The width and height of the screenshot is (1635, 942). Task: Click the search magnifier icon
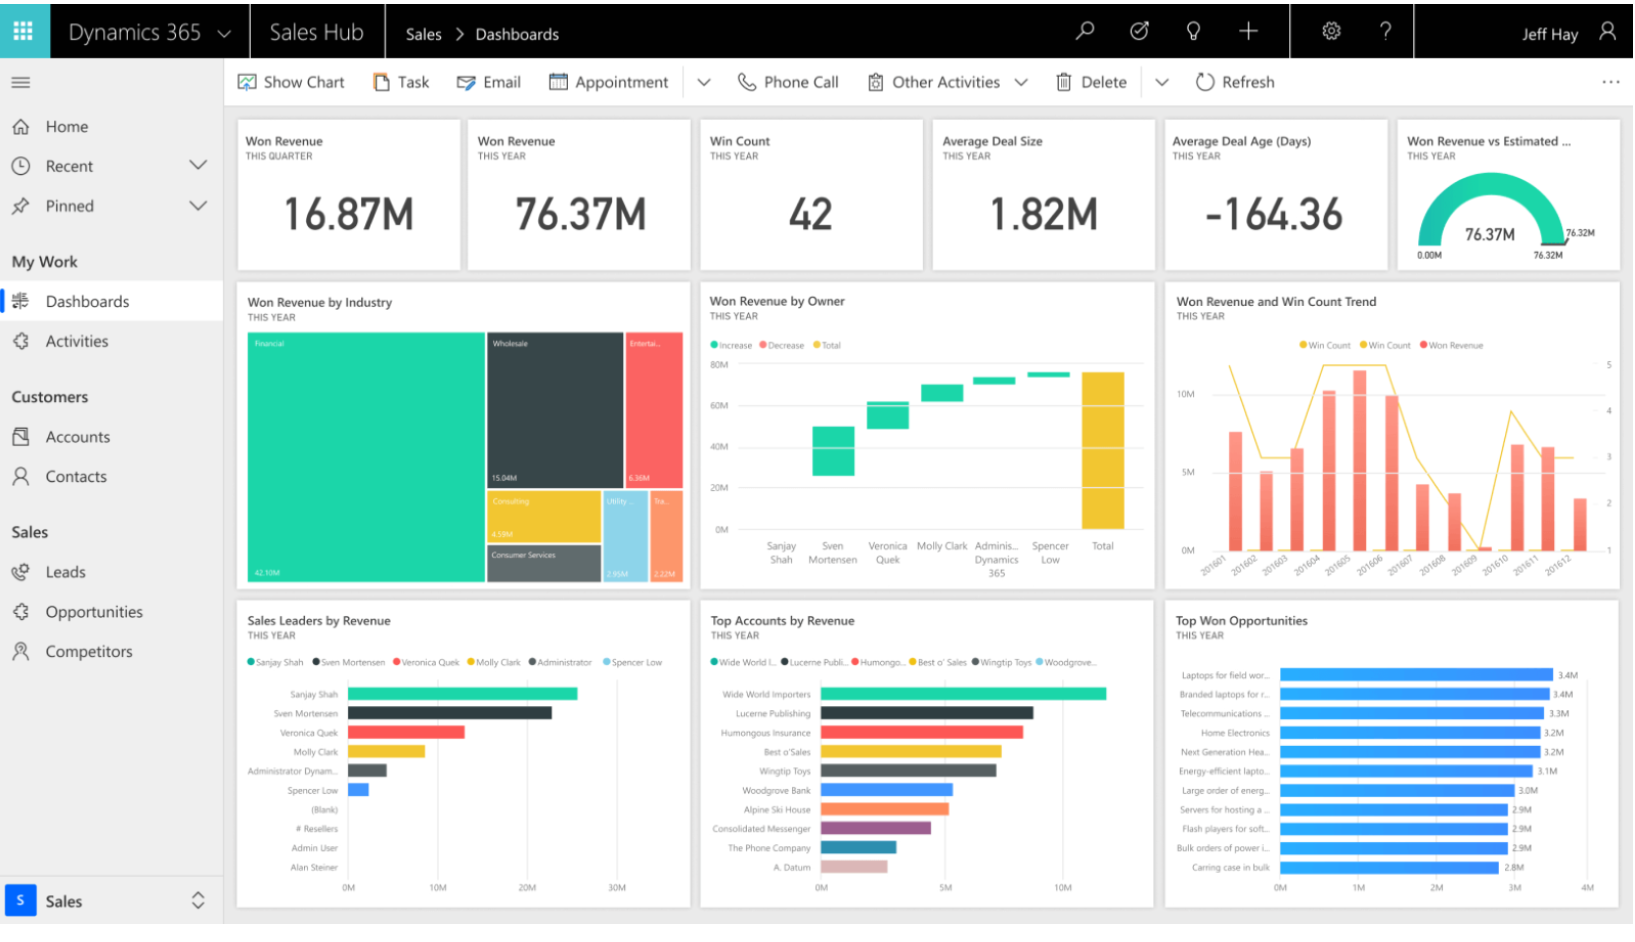pyautogui.click(x=1085, y=31)
